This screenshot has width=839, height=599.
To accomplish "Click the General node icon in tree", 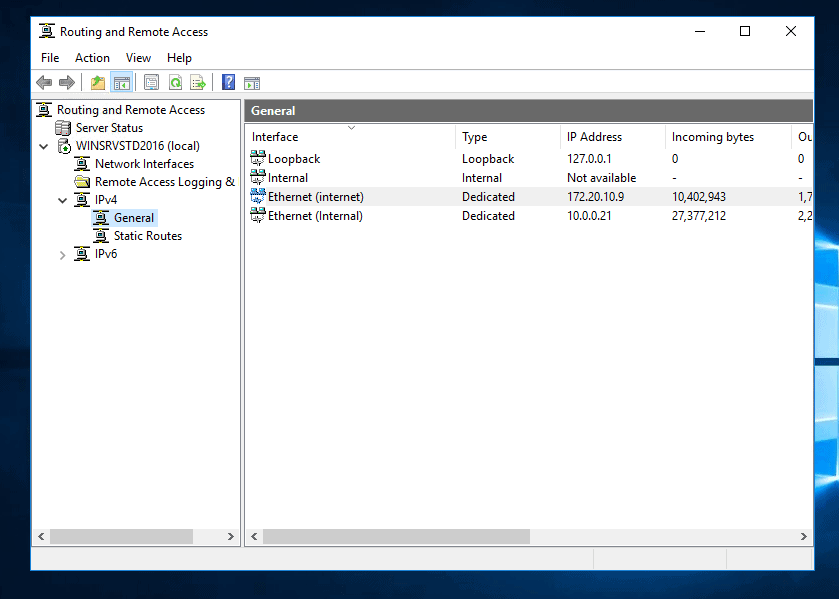I will [x=101, y=218].
